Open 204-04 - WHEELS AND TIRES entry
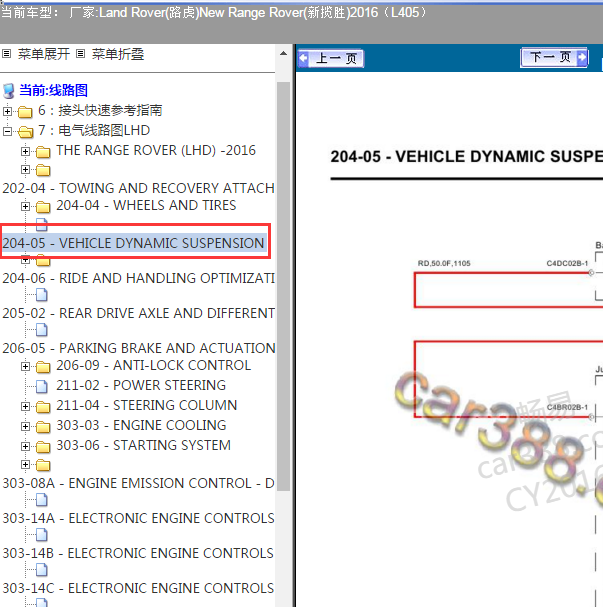Image resolution: width=603 pixels, height=607 pixels. 146,205
